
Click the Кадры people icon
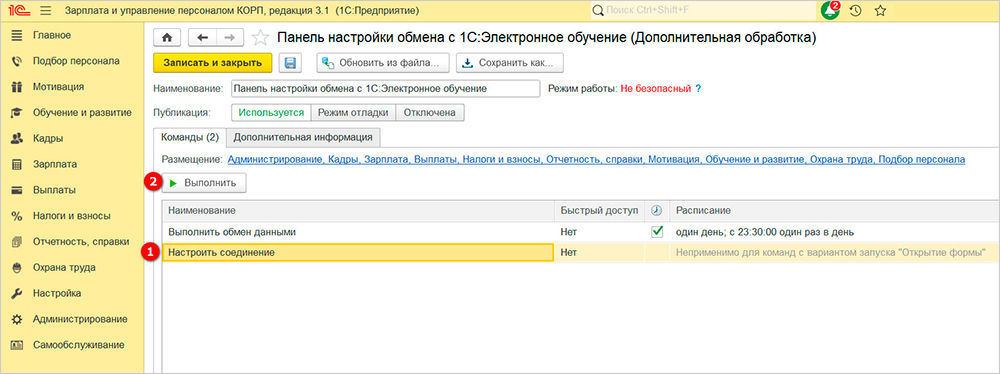coord(17,138)
